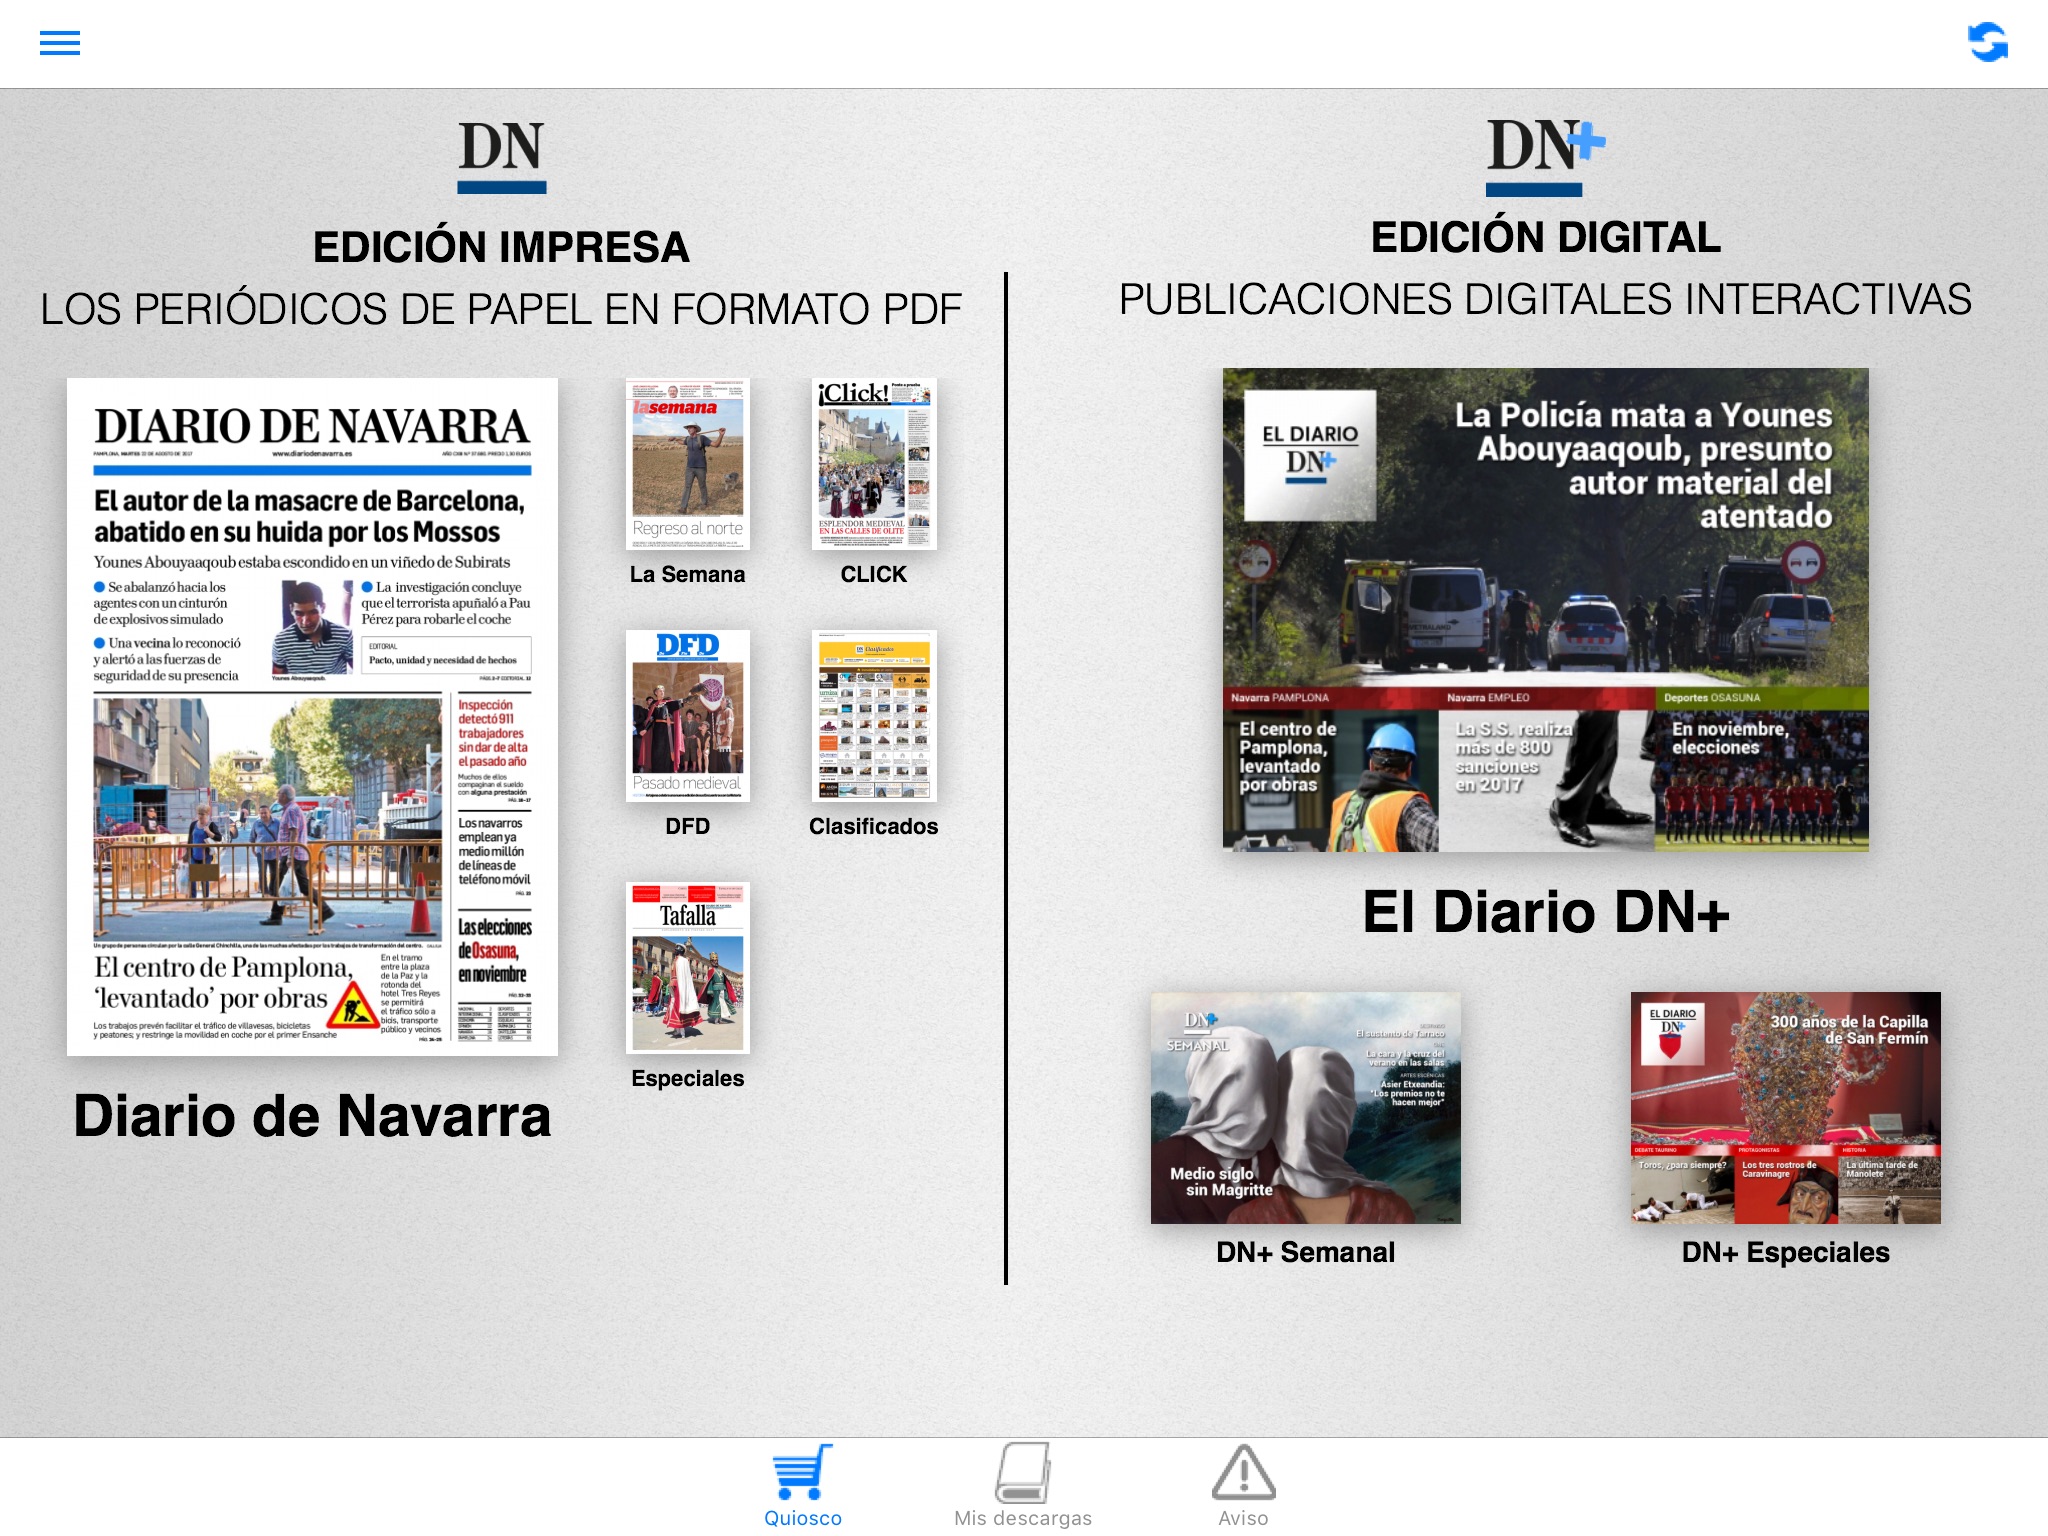Open DN+ Semanal Magritte cover
Image resolution: width=2048 pixels, height=1536 pixels.
coord(1305,1108)
